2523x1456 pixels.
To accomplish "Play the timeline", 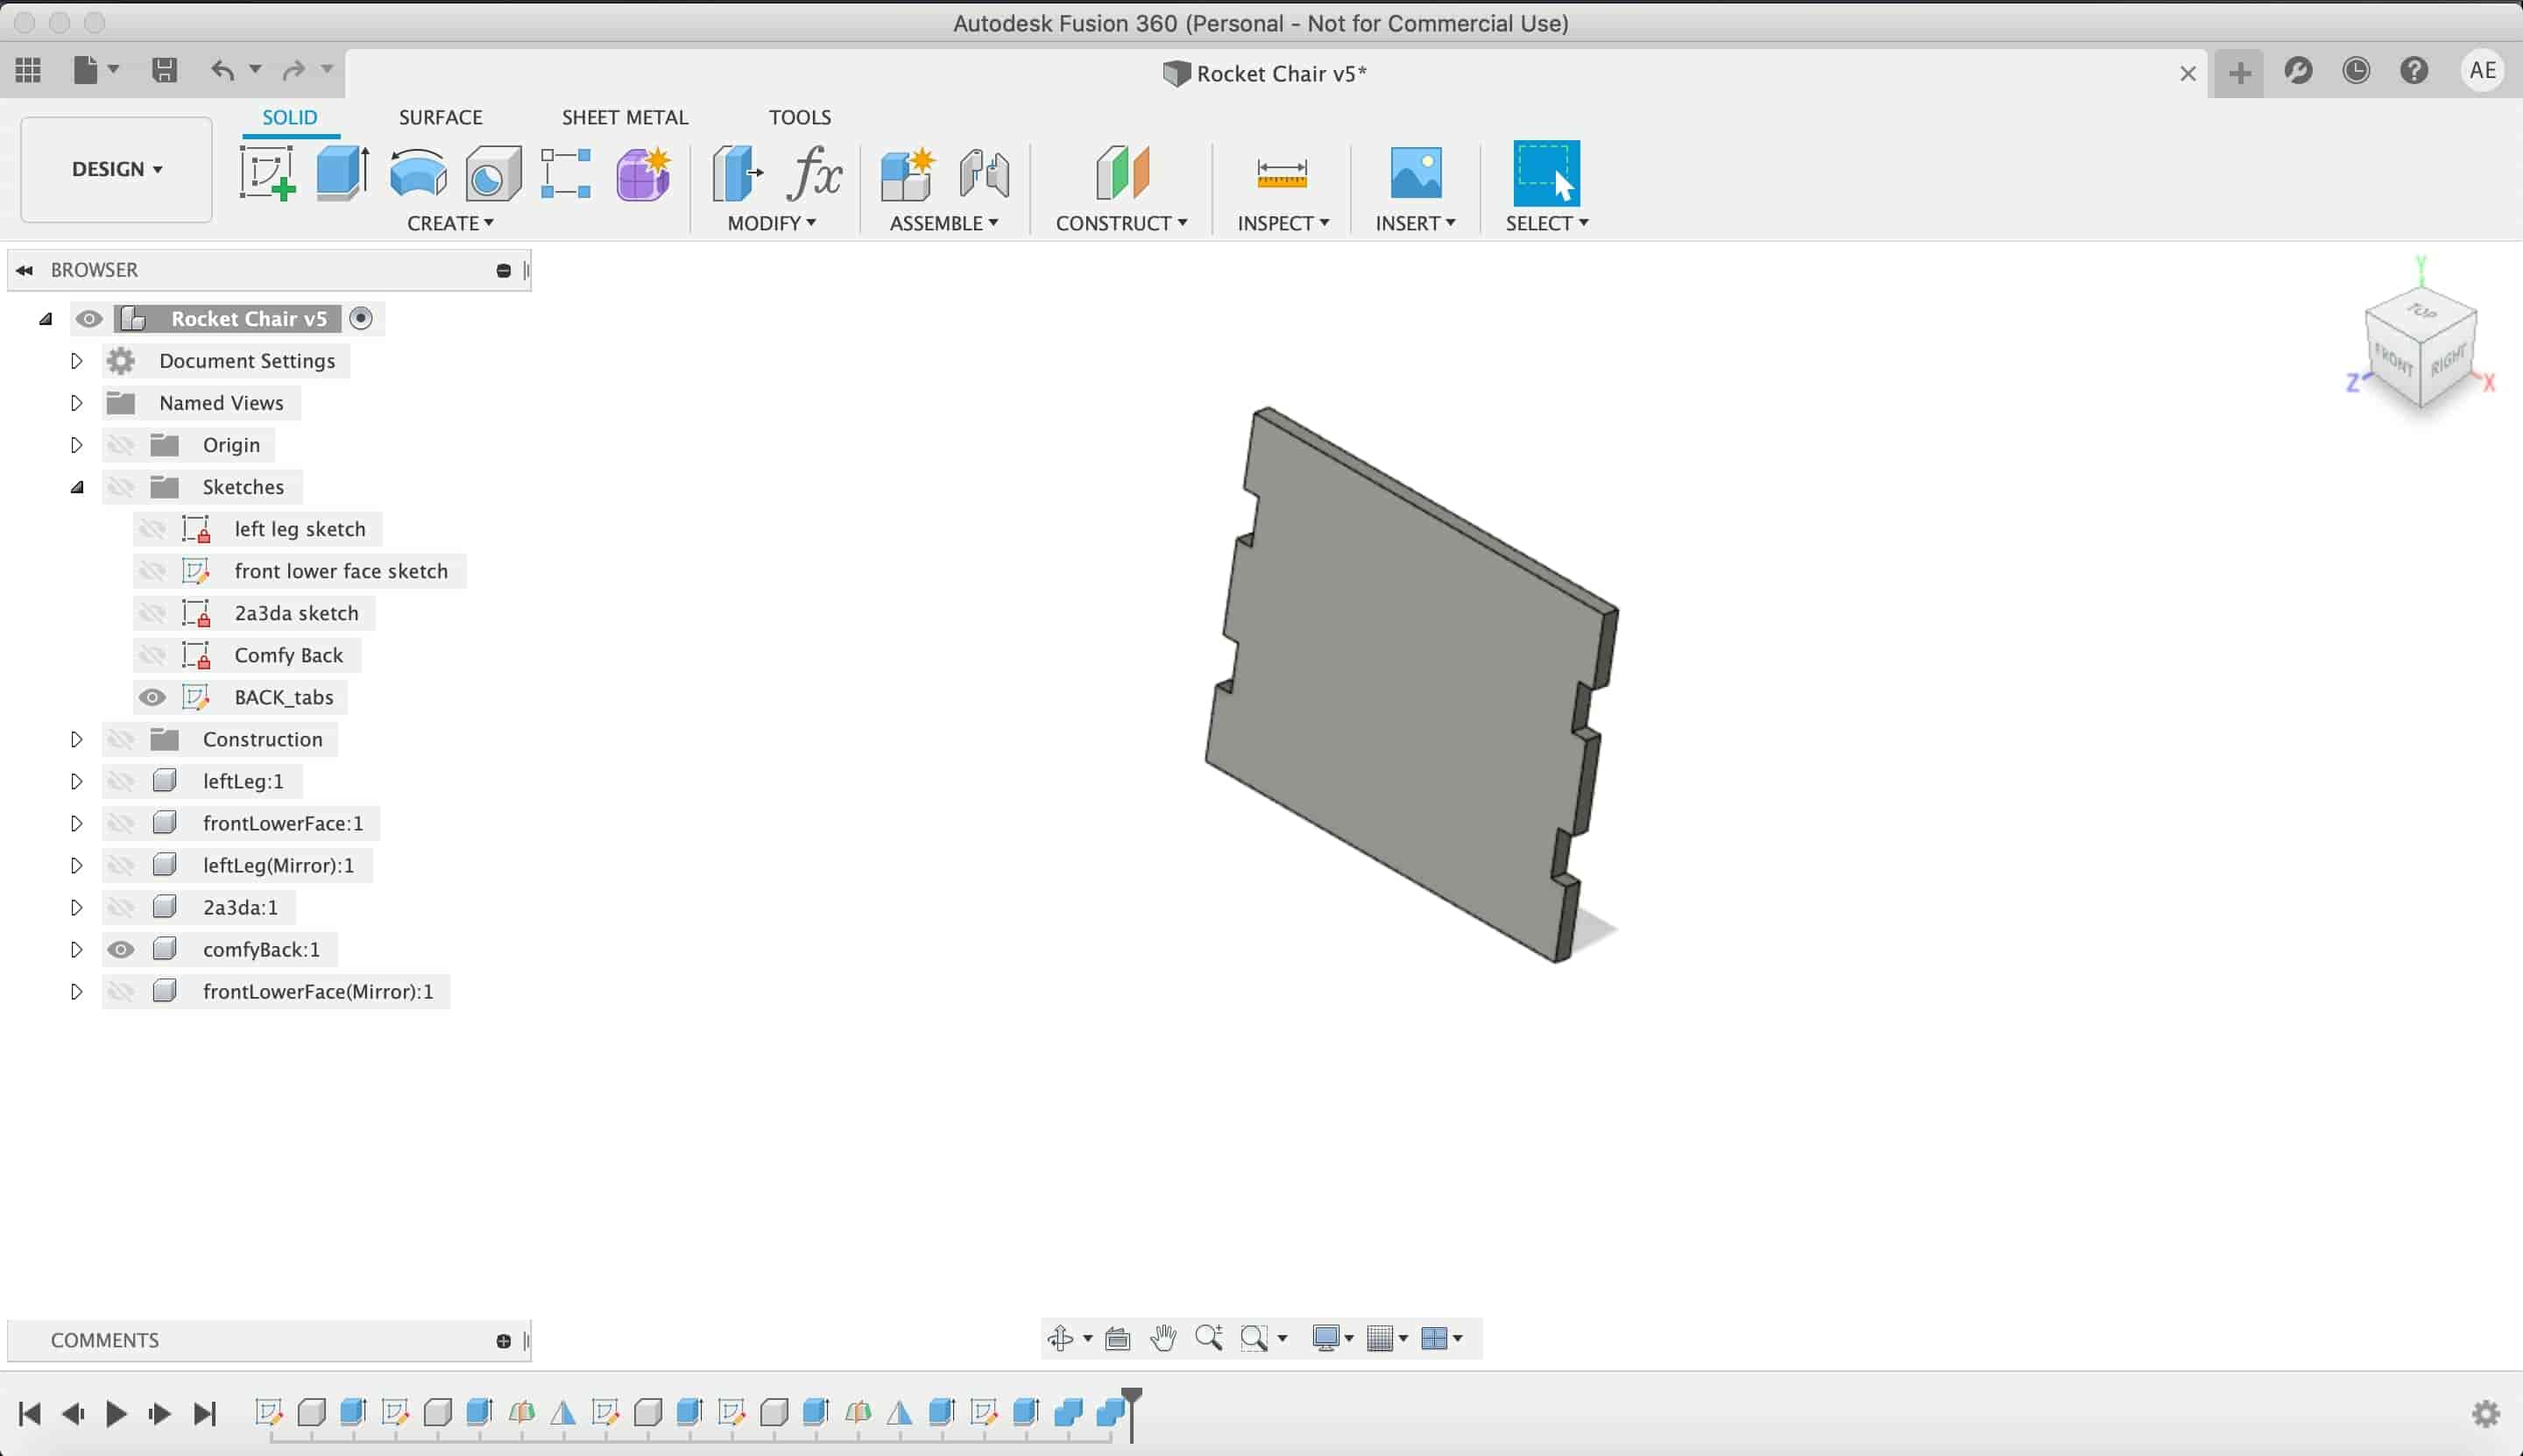I will 116,1413.
